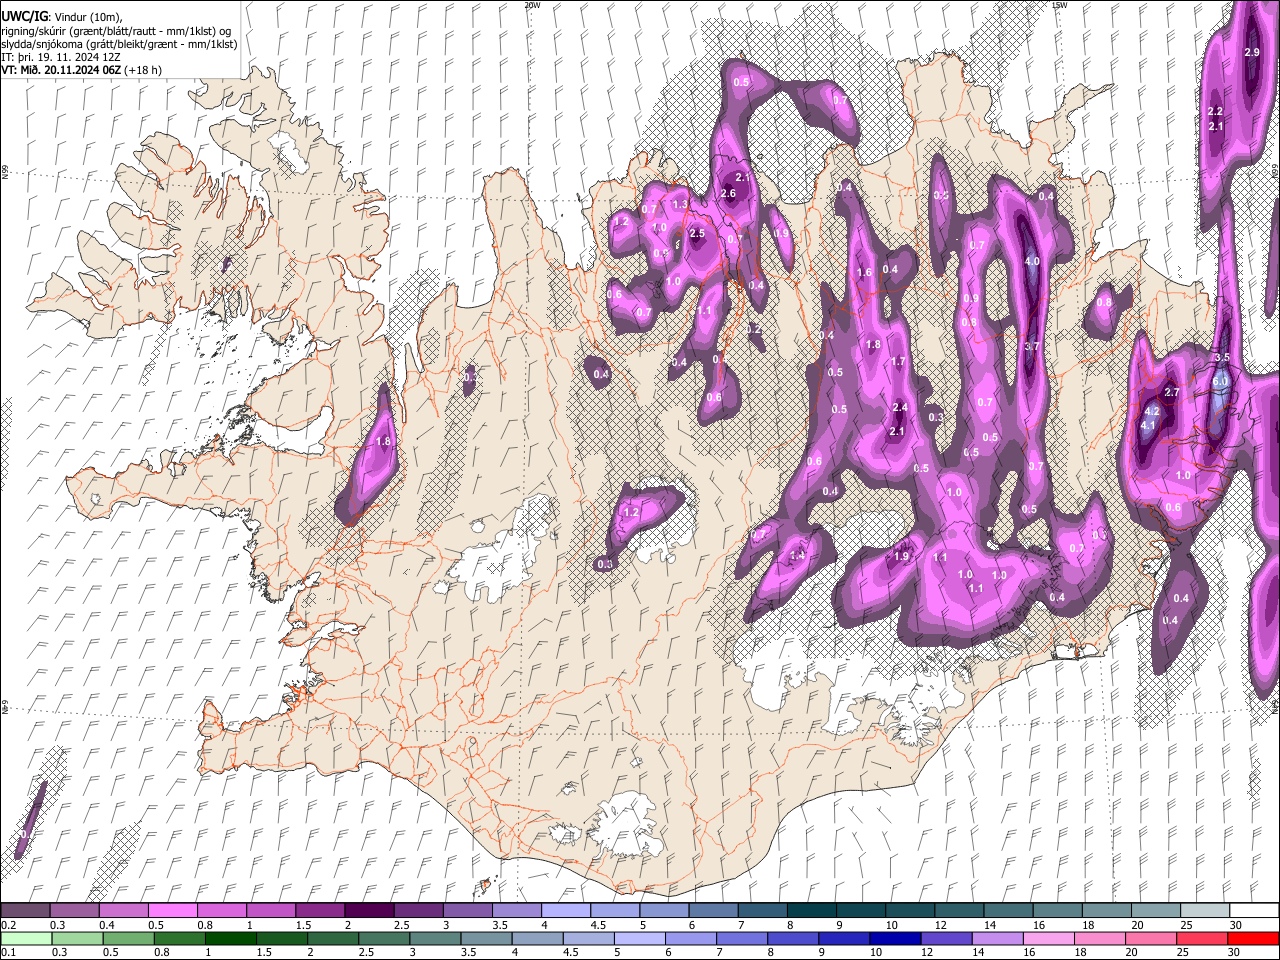The width and height of the screenshot is (1280, 960).
Task: Click the 1.6 snowfall value label
Action: [x=865, y=272]
